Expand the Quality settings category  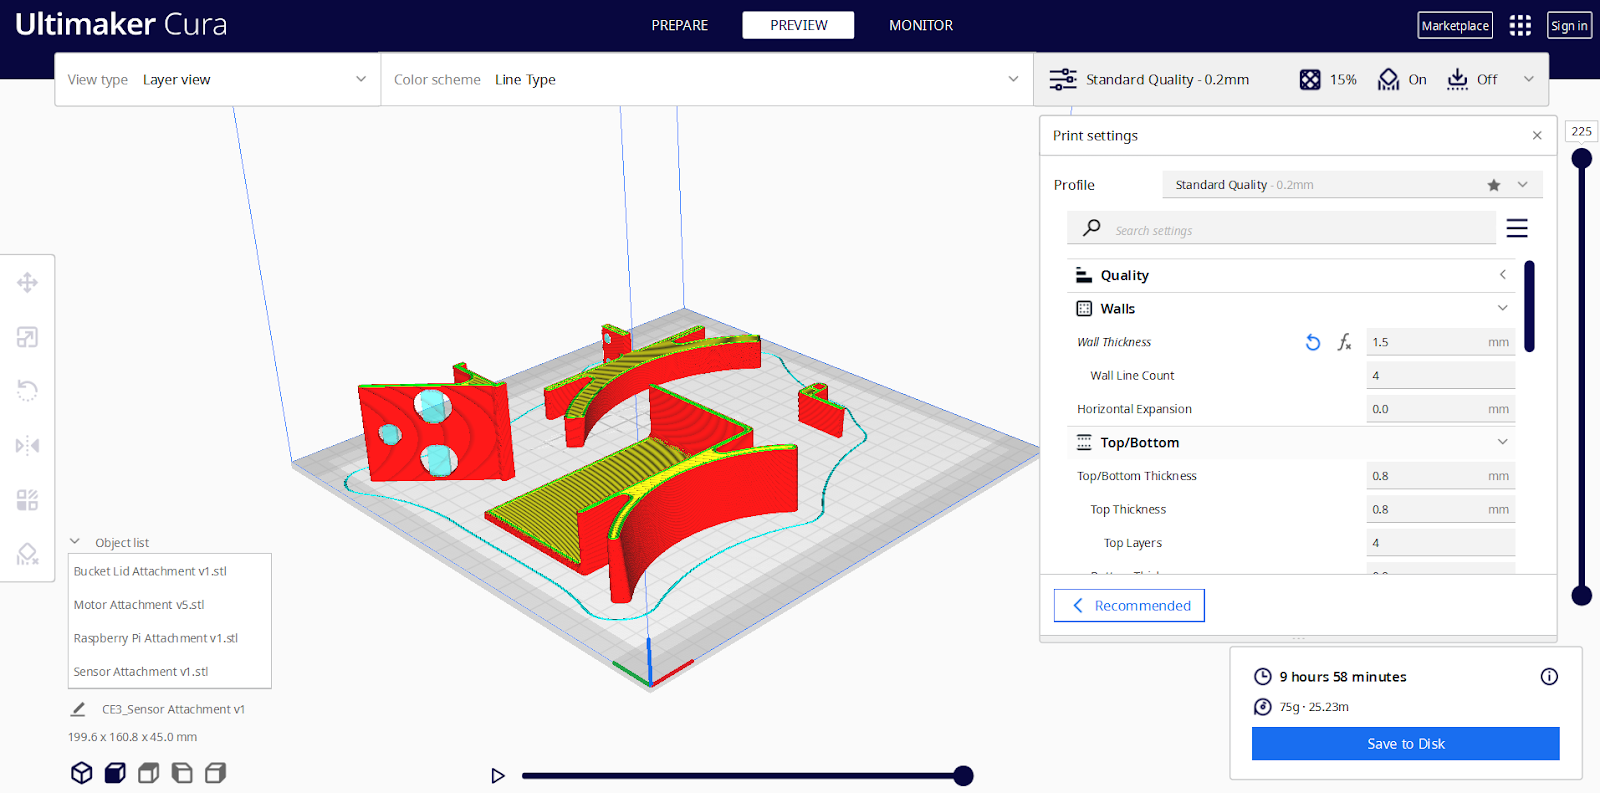(x=1292, y=275)
